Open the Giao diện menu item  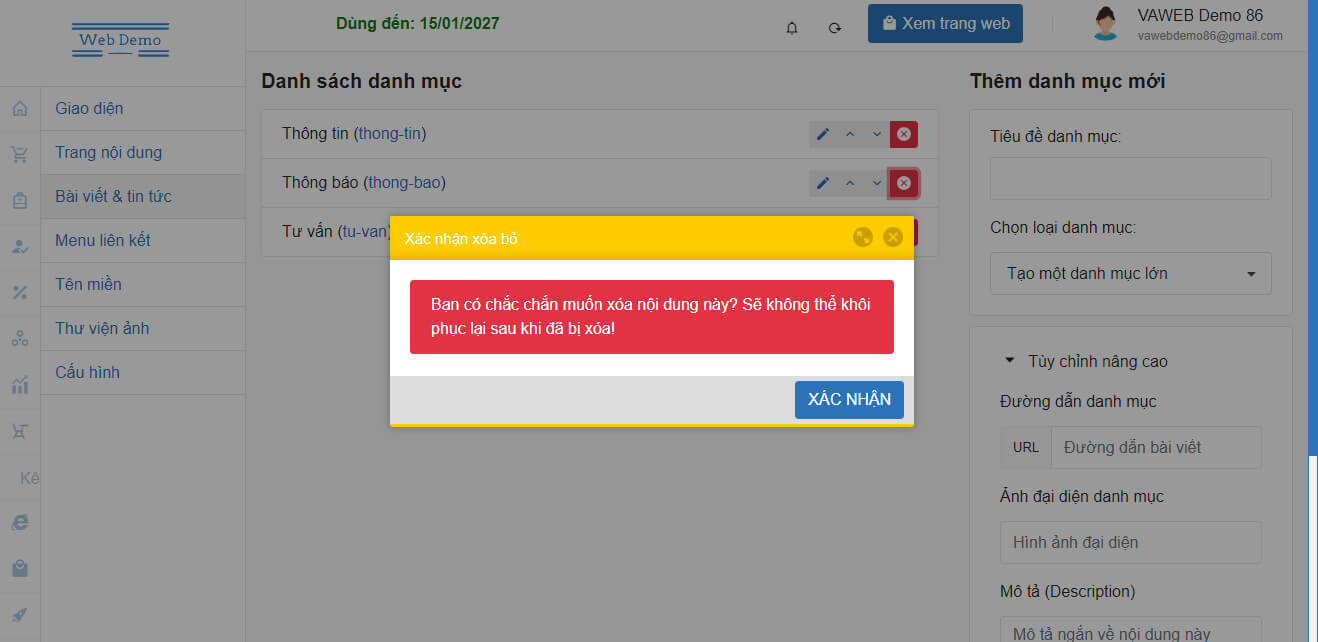click(90, 108)
